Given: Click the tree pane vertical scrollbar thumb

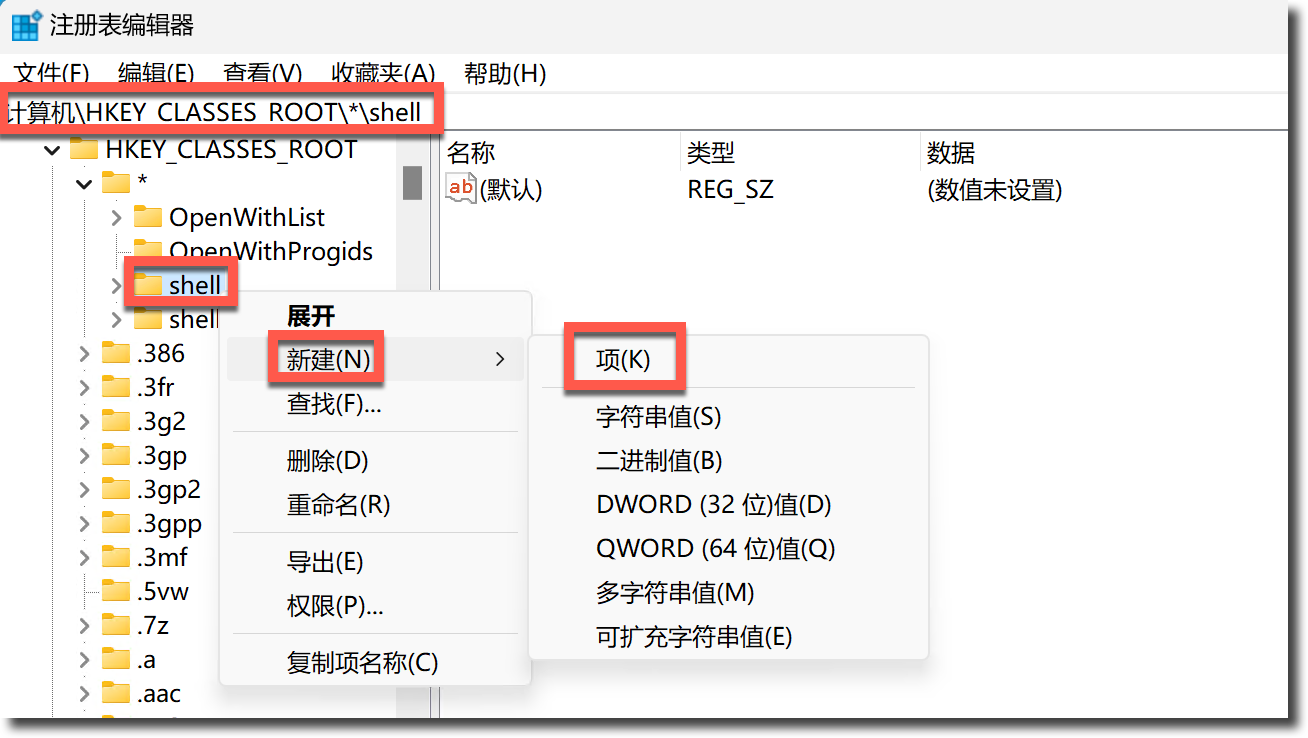Looking at the screenshot, I should tap(412, 183).
